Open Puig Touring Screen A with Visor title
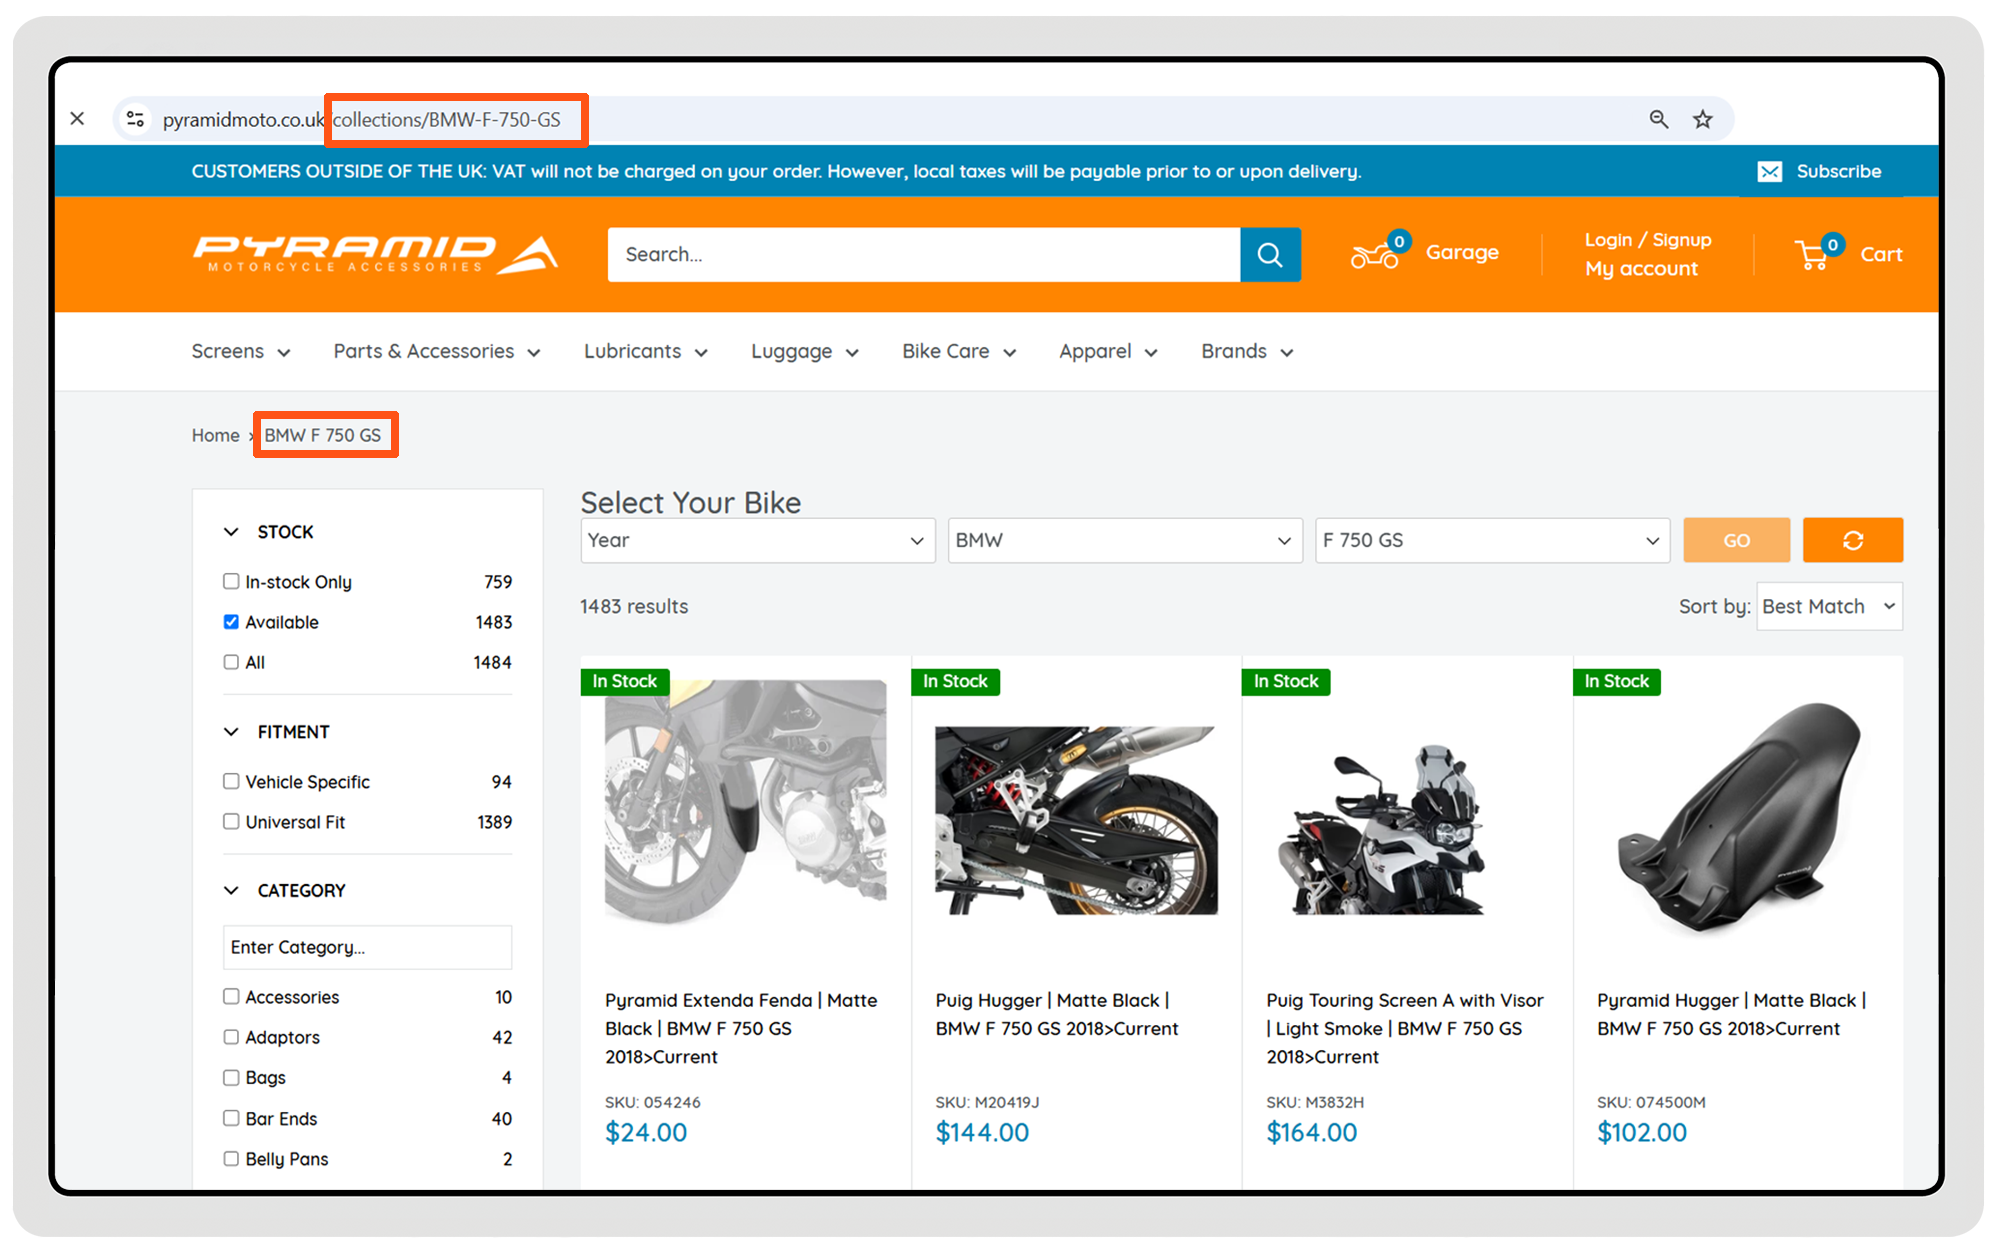The width and height of the screenshot is (2000, 1256). pyautogui.click(x=1404, y=1028)
